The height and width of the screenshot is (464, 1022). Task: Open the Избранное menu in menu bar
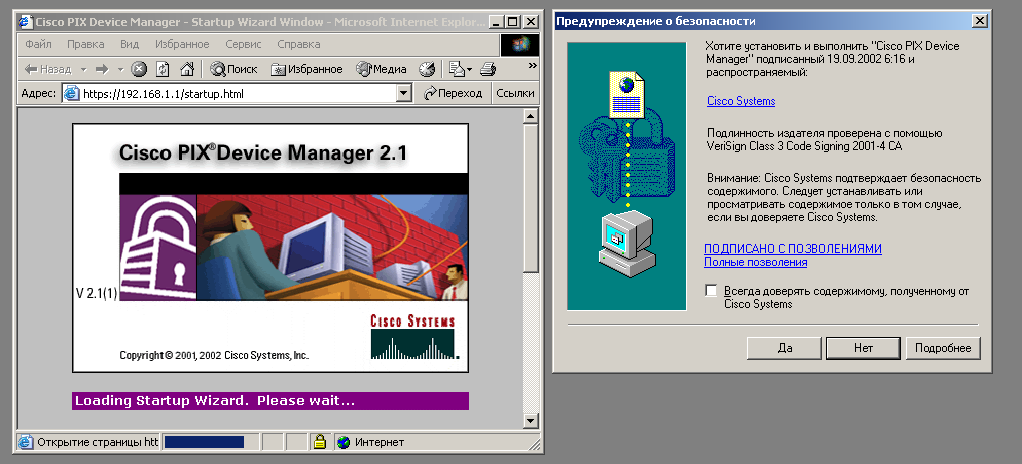click(x=182, y=44)
